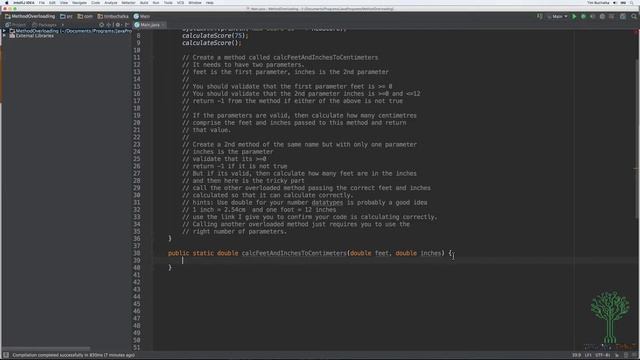Open the UTF-8 encoding selector
Image resolution: width=640 pixels, height=360 pixels.
(602, 355)
